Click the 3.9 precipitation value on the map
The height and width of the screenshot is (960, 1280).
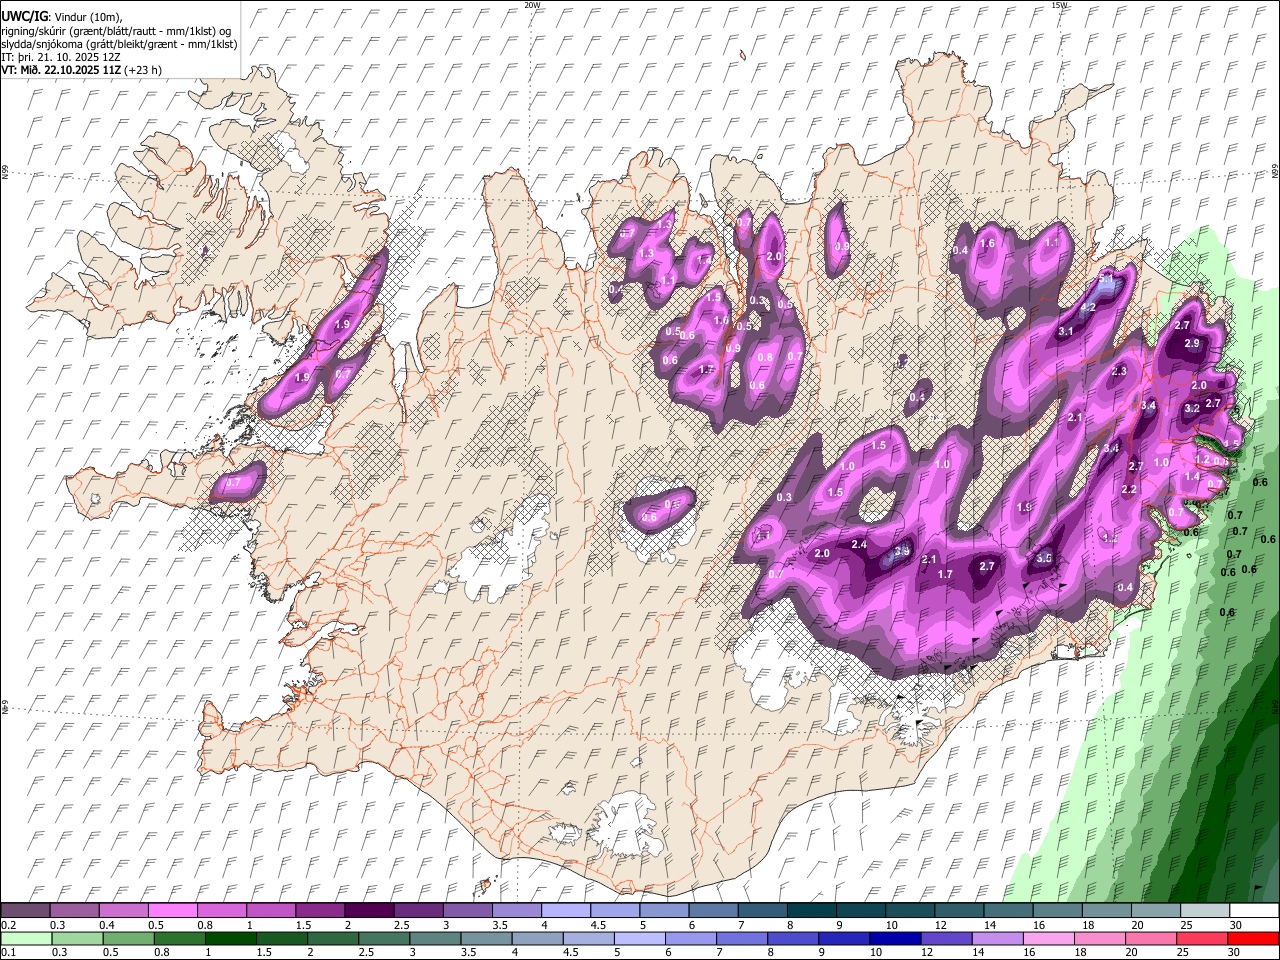pos(902,551)
